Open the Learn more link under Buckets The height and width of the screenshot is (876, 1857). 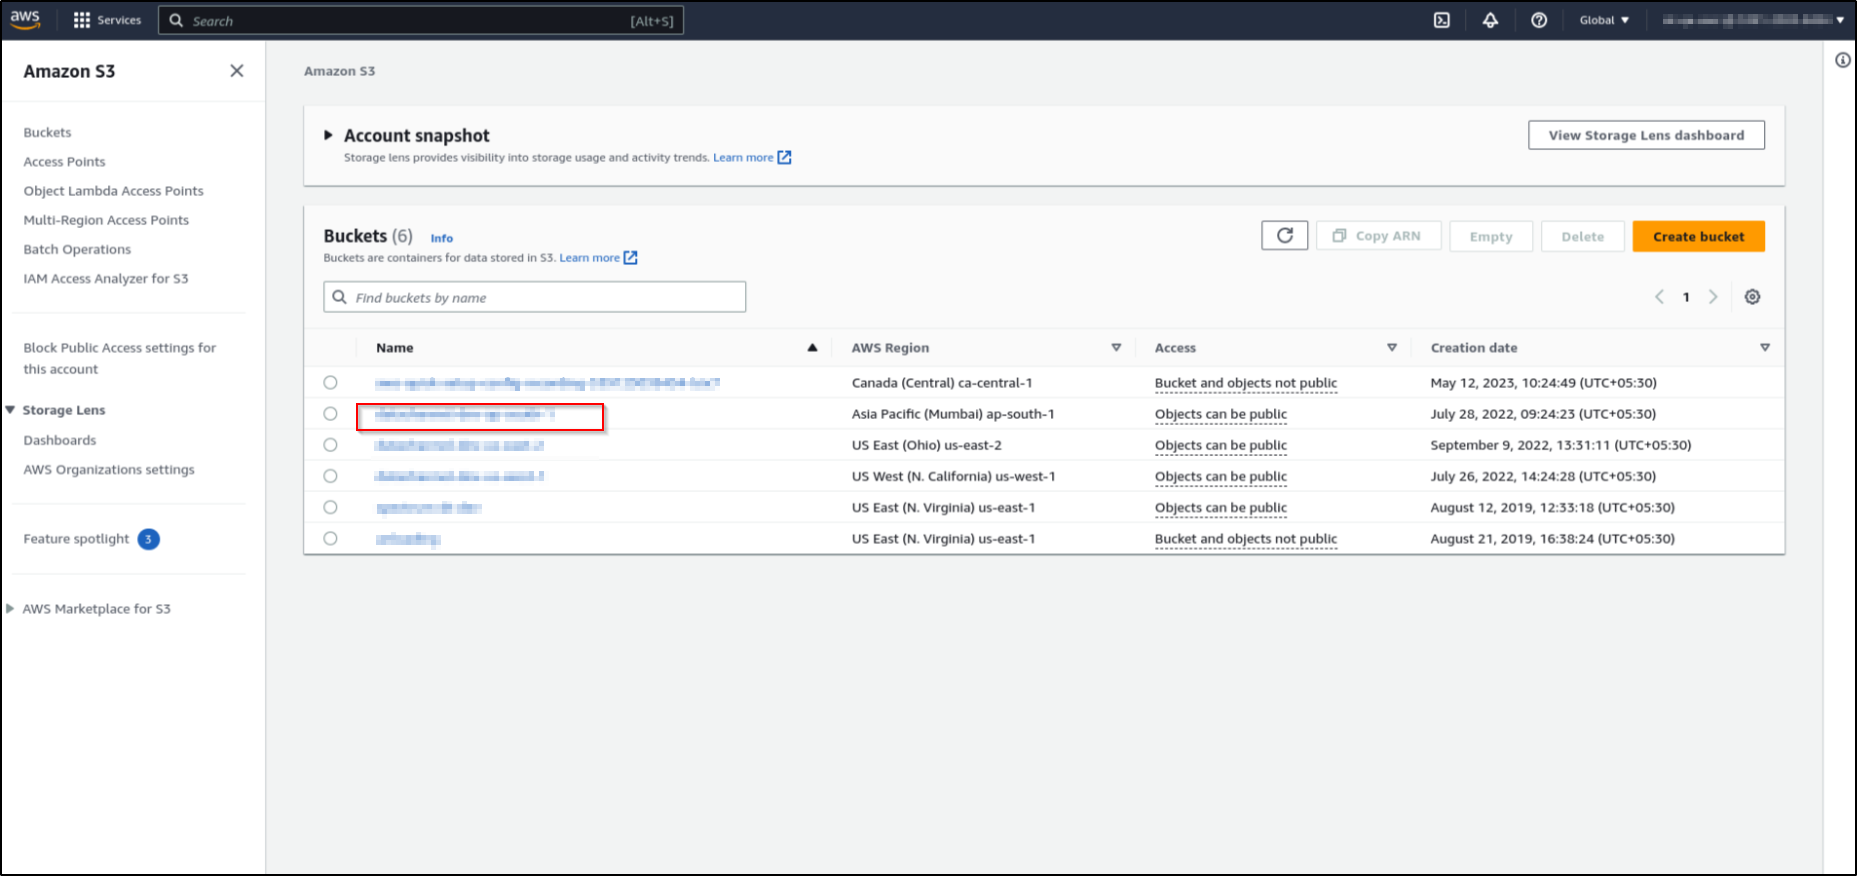click(x=598, y=258)
